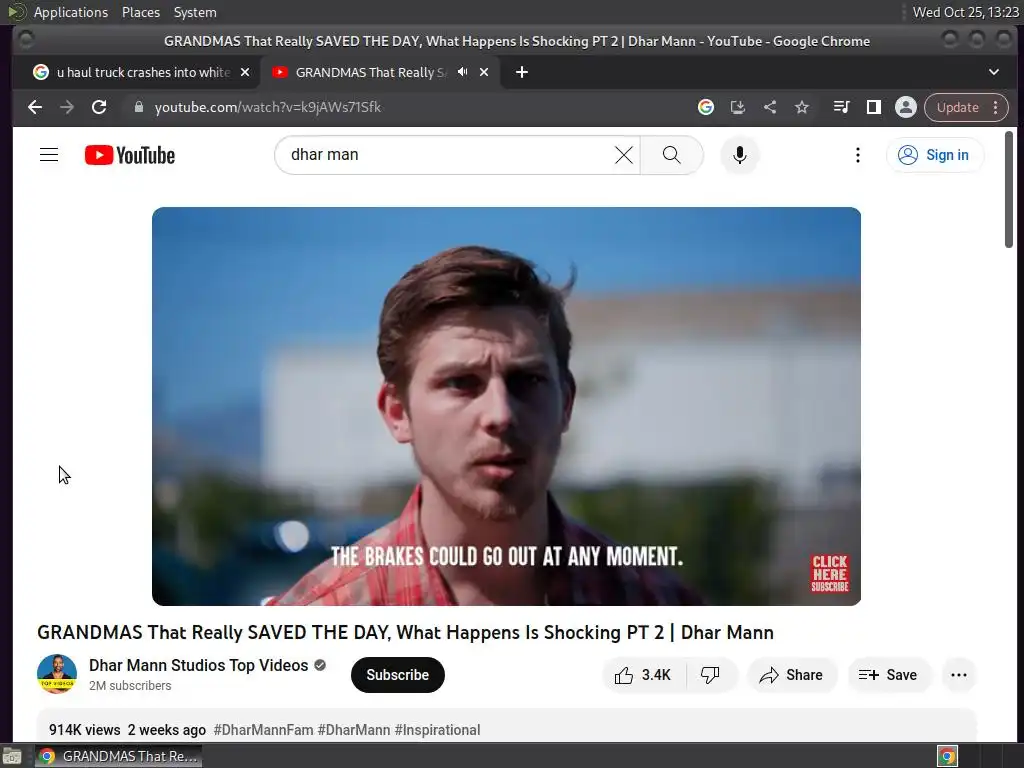Dislike the video with the thumbs down
1024x768 pixels.
tap(711, 675)
